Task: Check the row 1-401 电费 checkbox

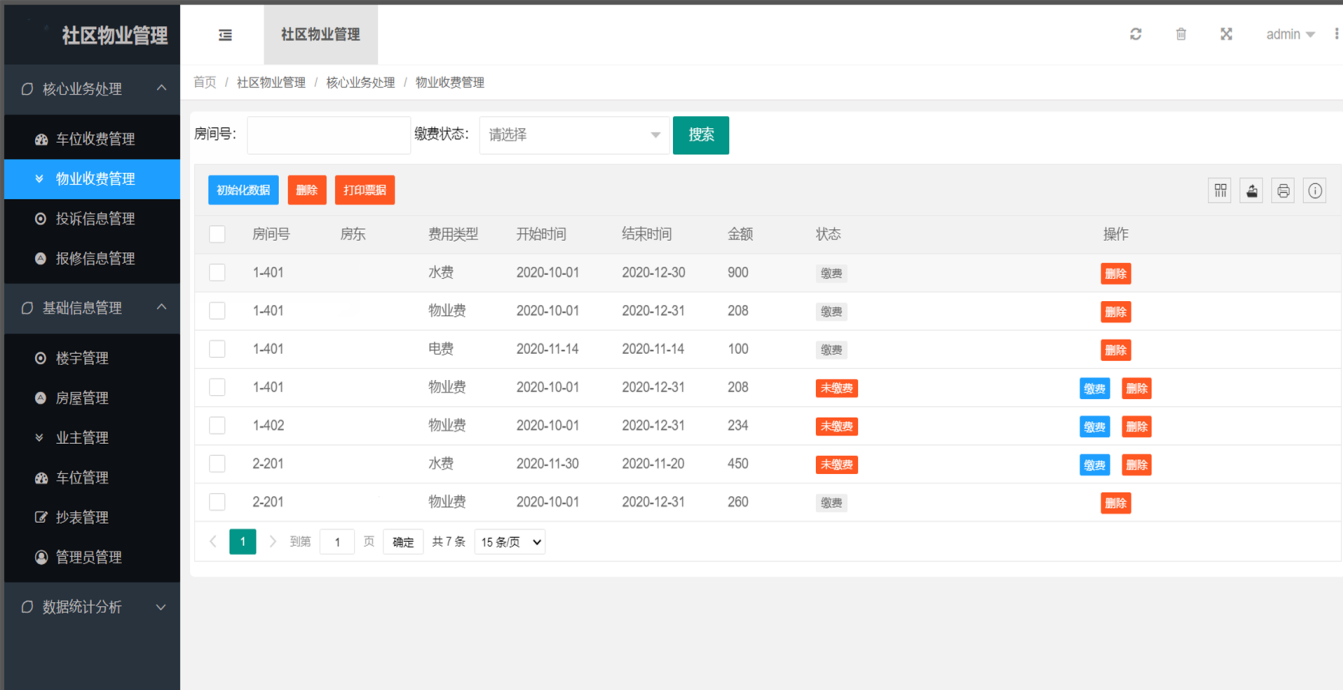Action: [x=217, y=349]
